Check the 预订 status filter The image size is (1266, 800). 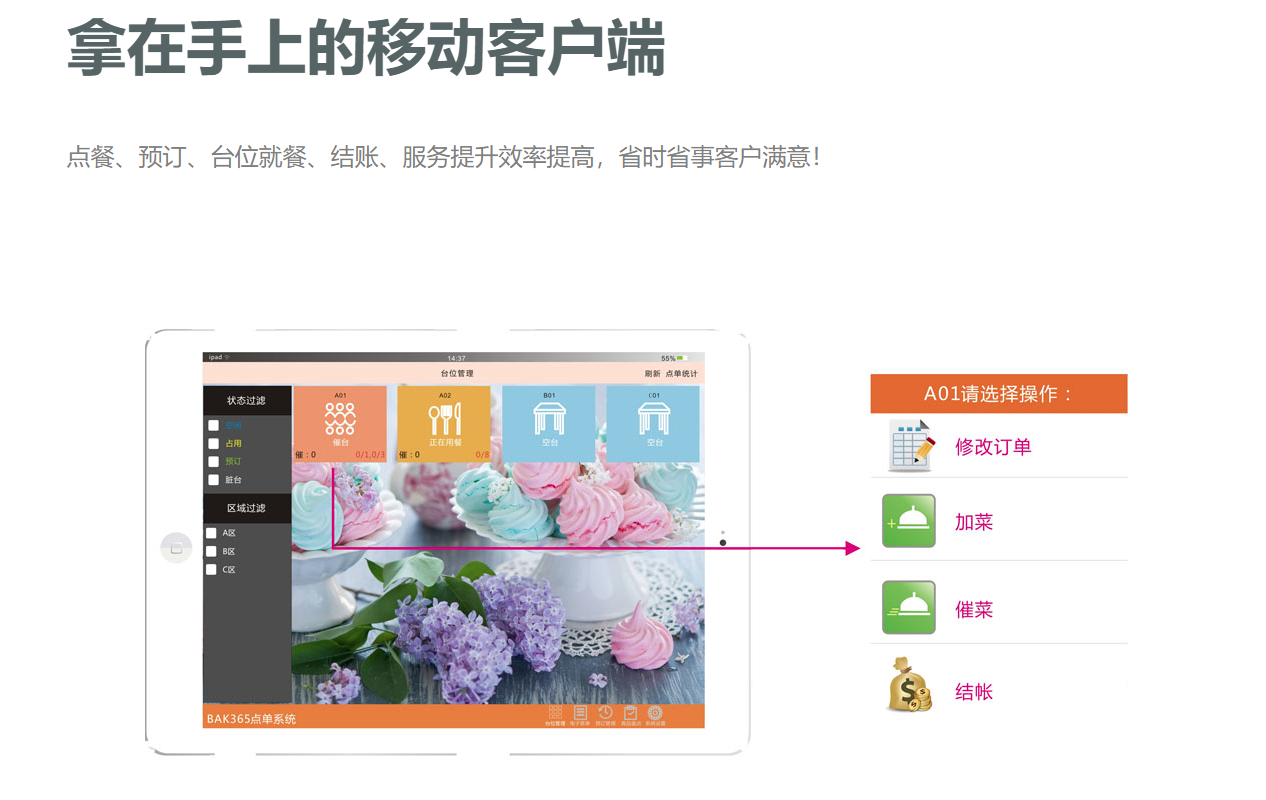coord(212,461)
